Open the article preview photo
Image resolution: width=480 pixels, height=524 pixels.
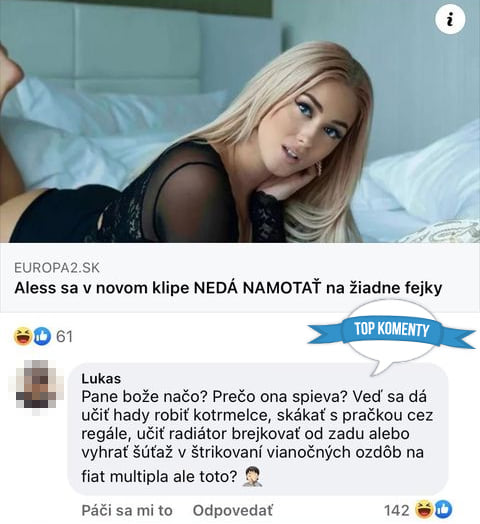point(240,121)
